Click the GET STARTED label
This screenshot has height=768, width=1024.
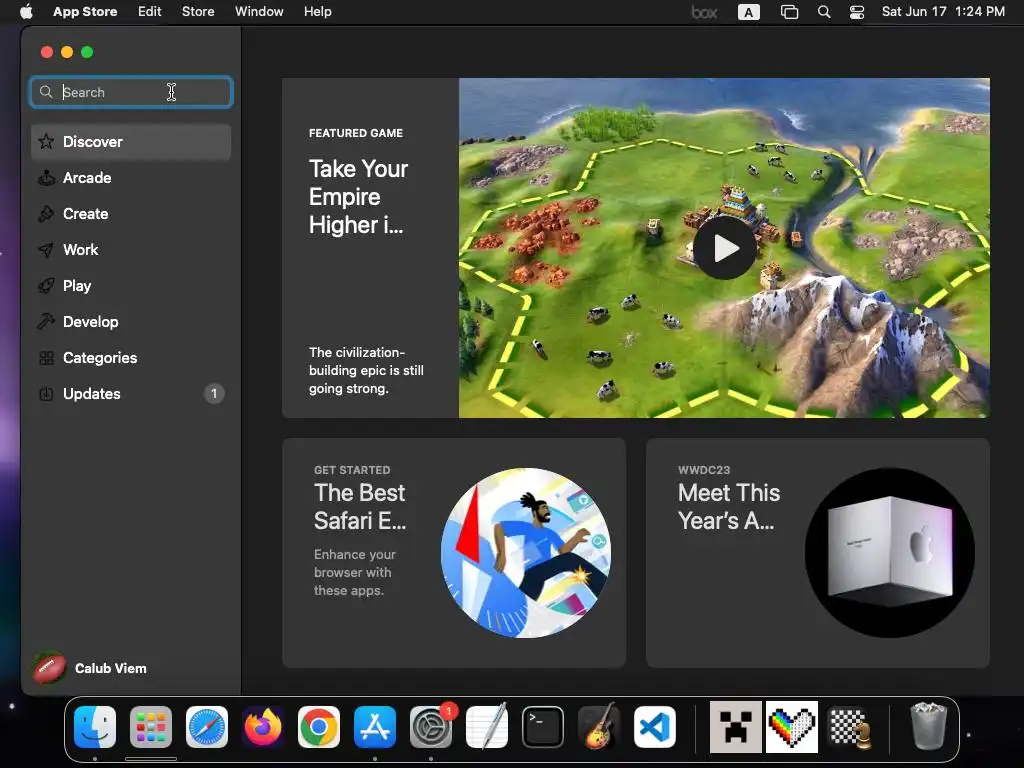352,470
